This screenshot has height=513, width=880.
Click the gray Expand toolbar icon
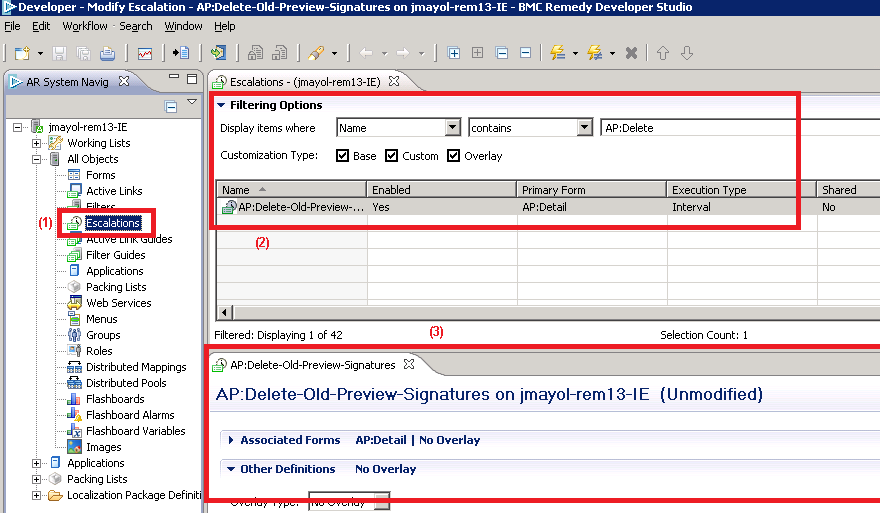point(478,53)
